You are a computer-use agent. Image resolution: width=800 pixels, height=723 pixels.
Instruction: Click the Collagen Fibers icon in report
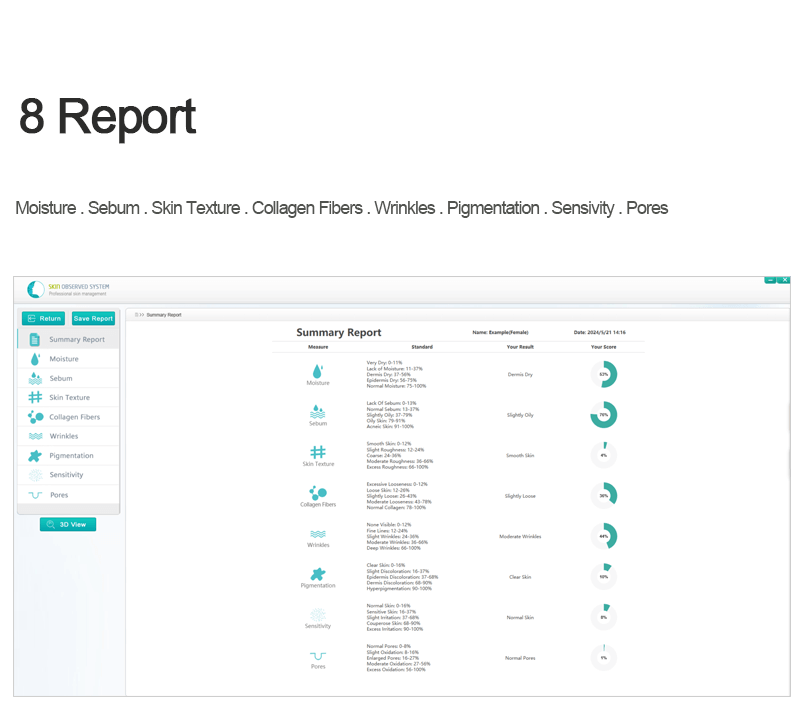click(x=318, y=493)
